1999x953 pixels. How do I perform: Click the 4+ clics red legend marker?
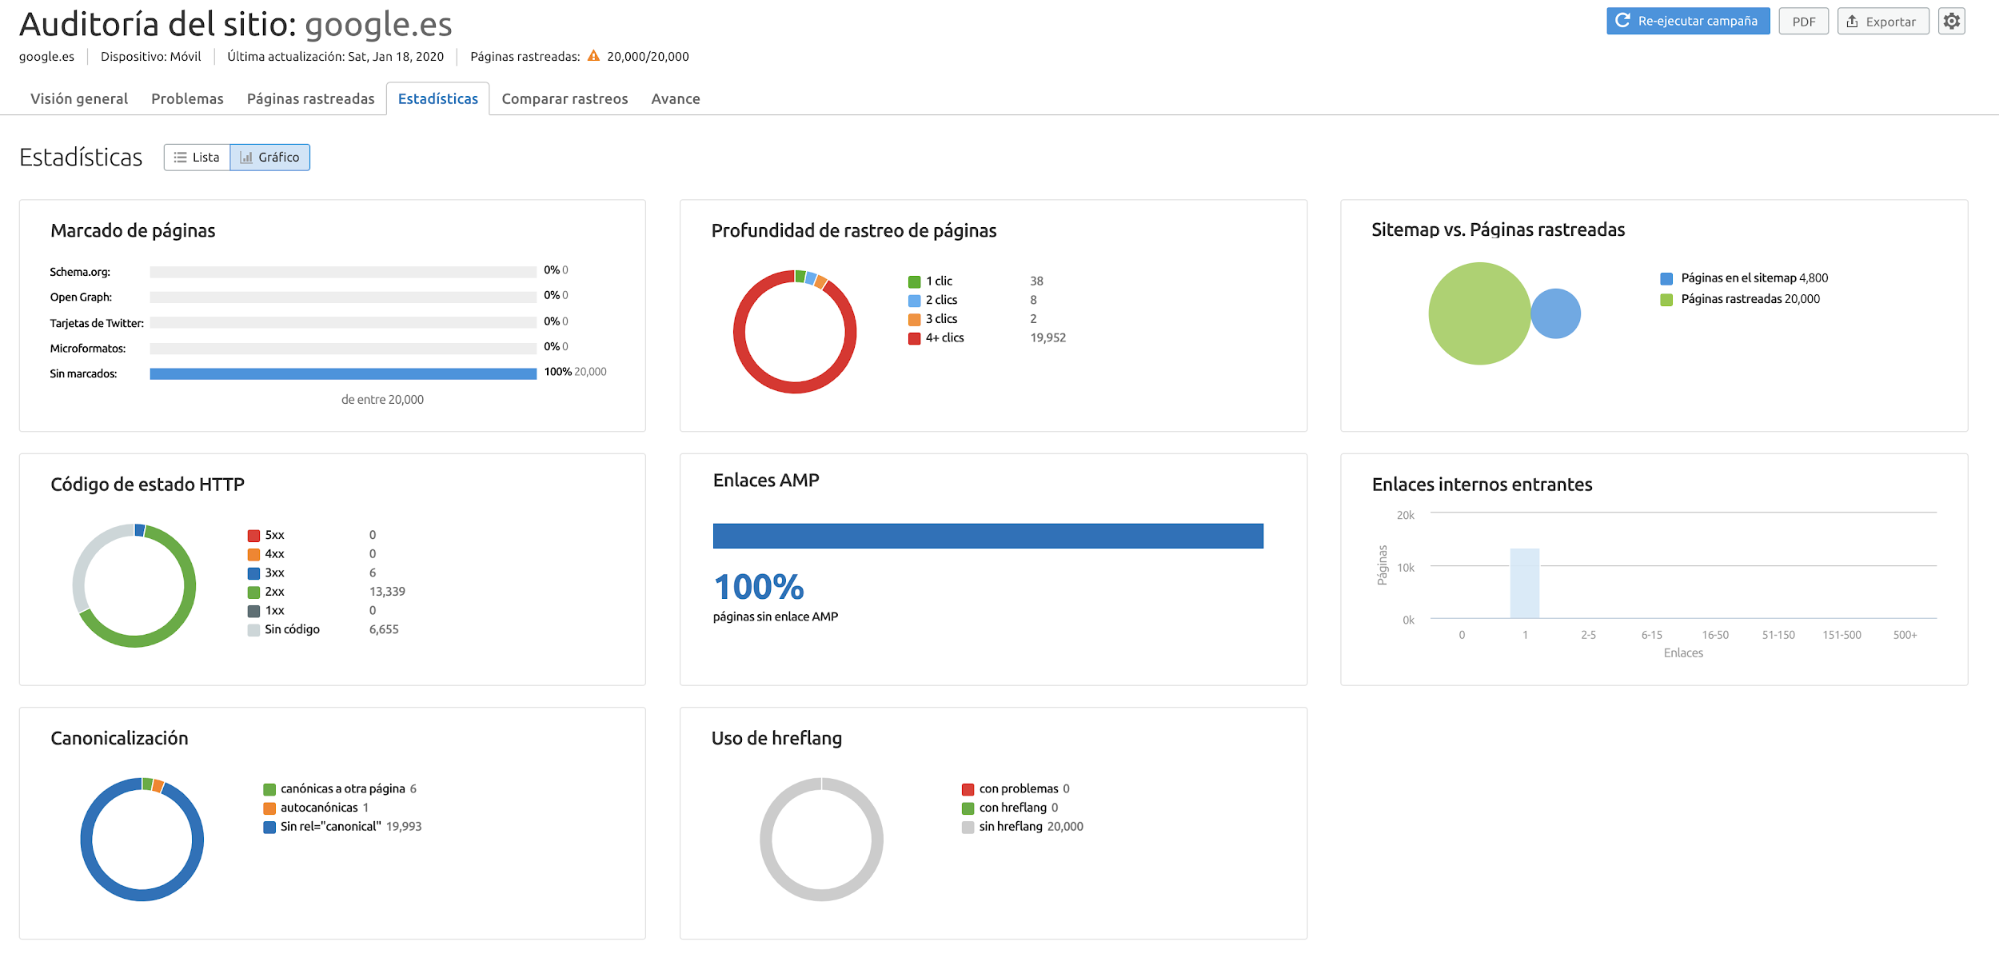(913, 338)
